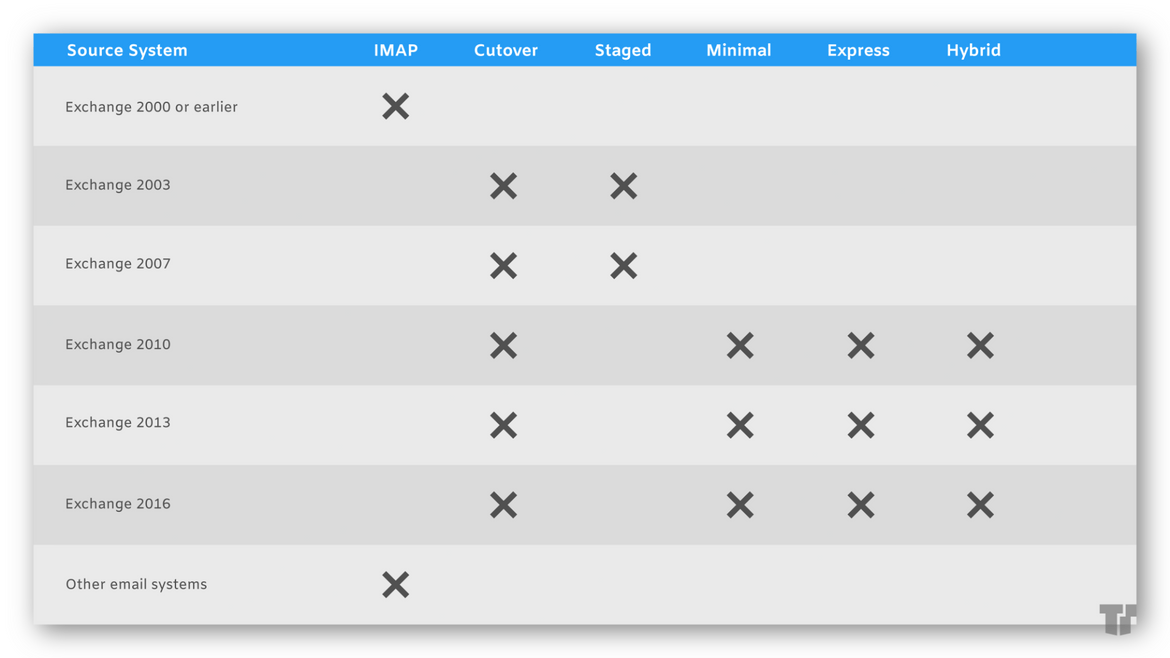Click the Source System column header
Image resolution: width=1170 pixels, height=658 pixels.
click(127, 50)
